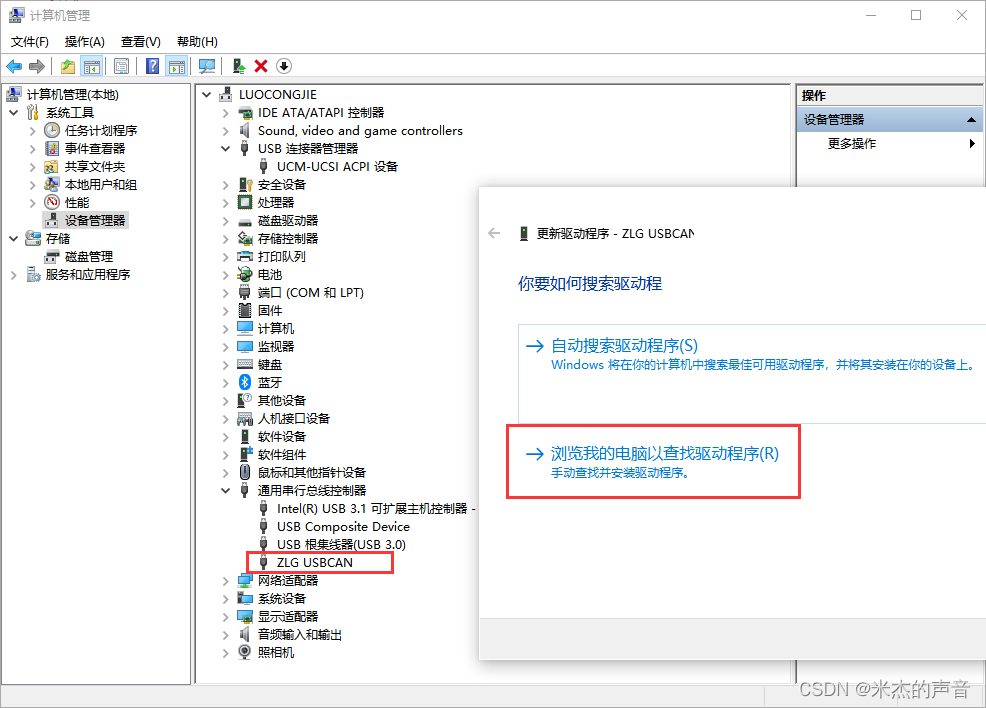986x708 pixels.
Task: Collapse the 存储 tree node
Action: tap(14, 239)
